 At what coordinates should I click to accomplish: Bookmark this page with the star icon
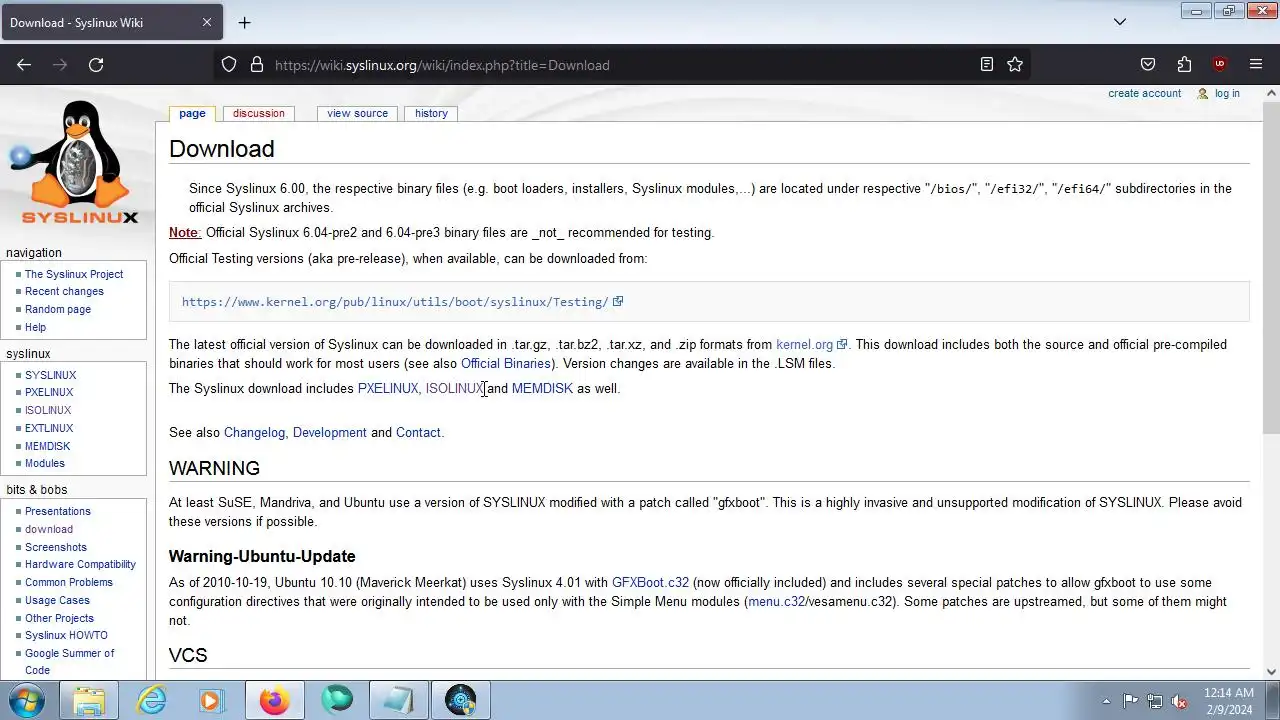pyautogui.click(x=1015, y=65)
